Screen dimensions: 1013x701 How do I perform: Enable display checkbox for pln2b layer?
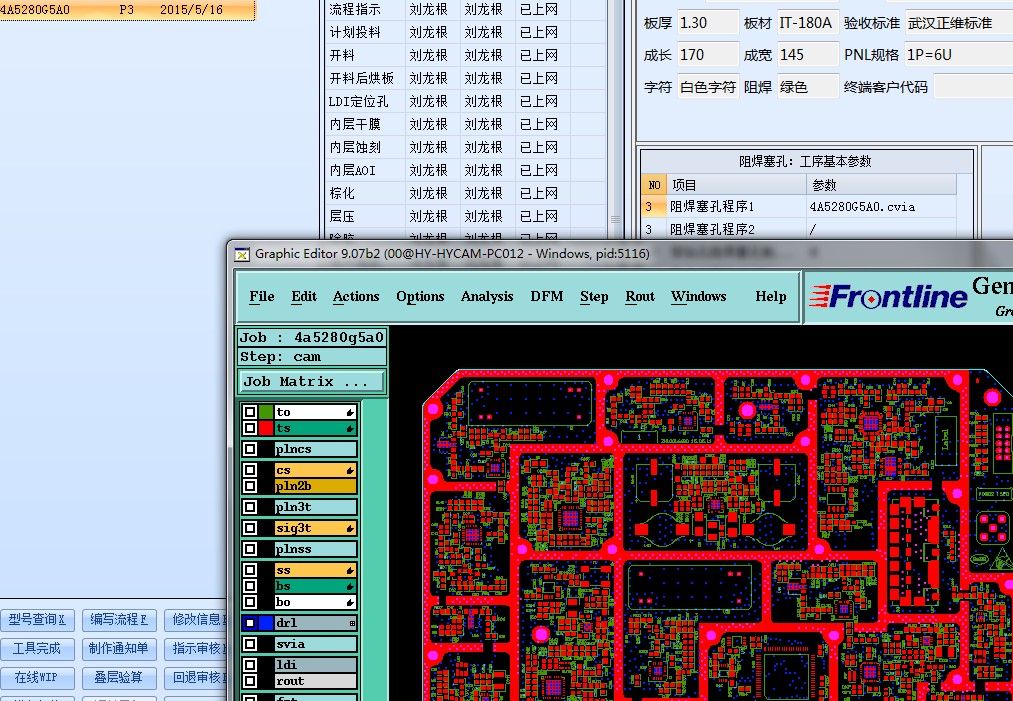point(250,486)
